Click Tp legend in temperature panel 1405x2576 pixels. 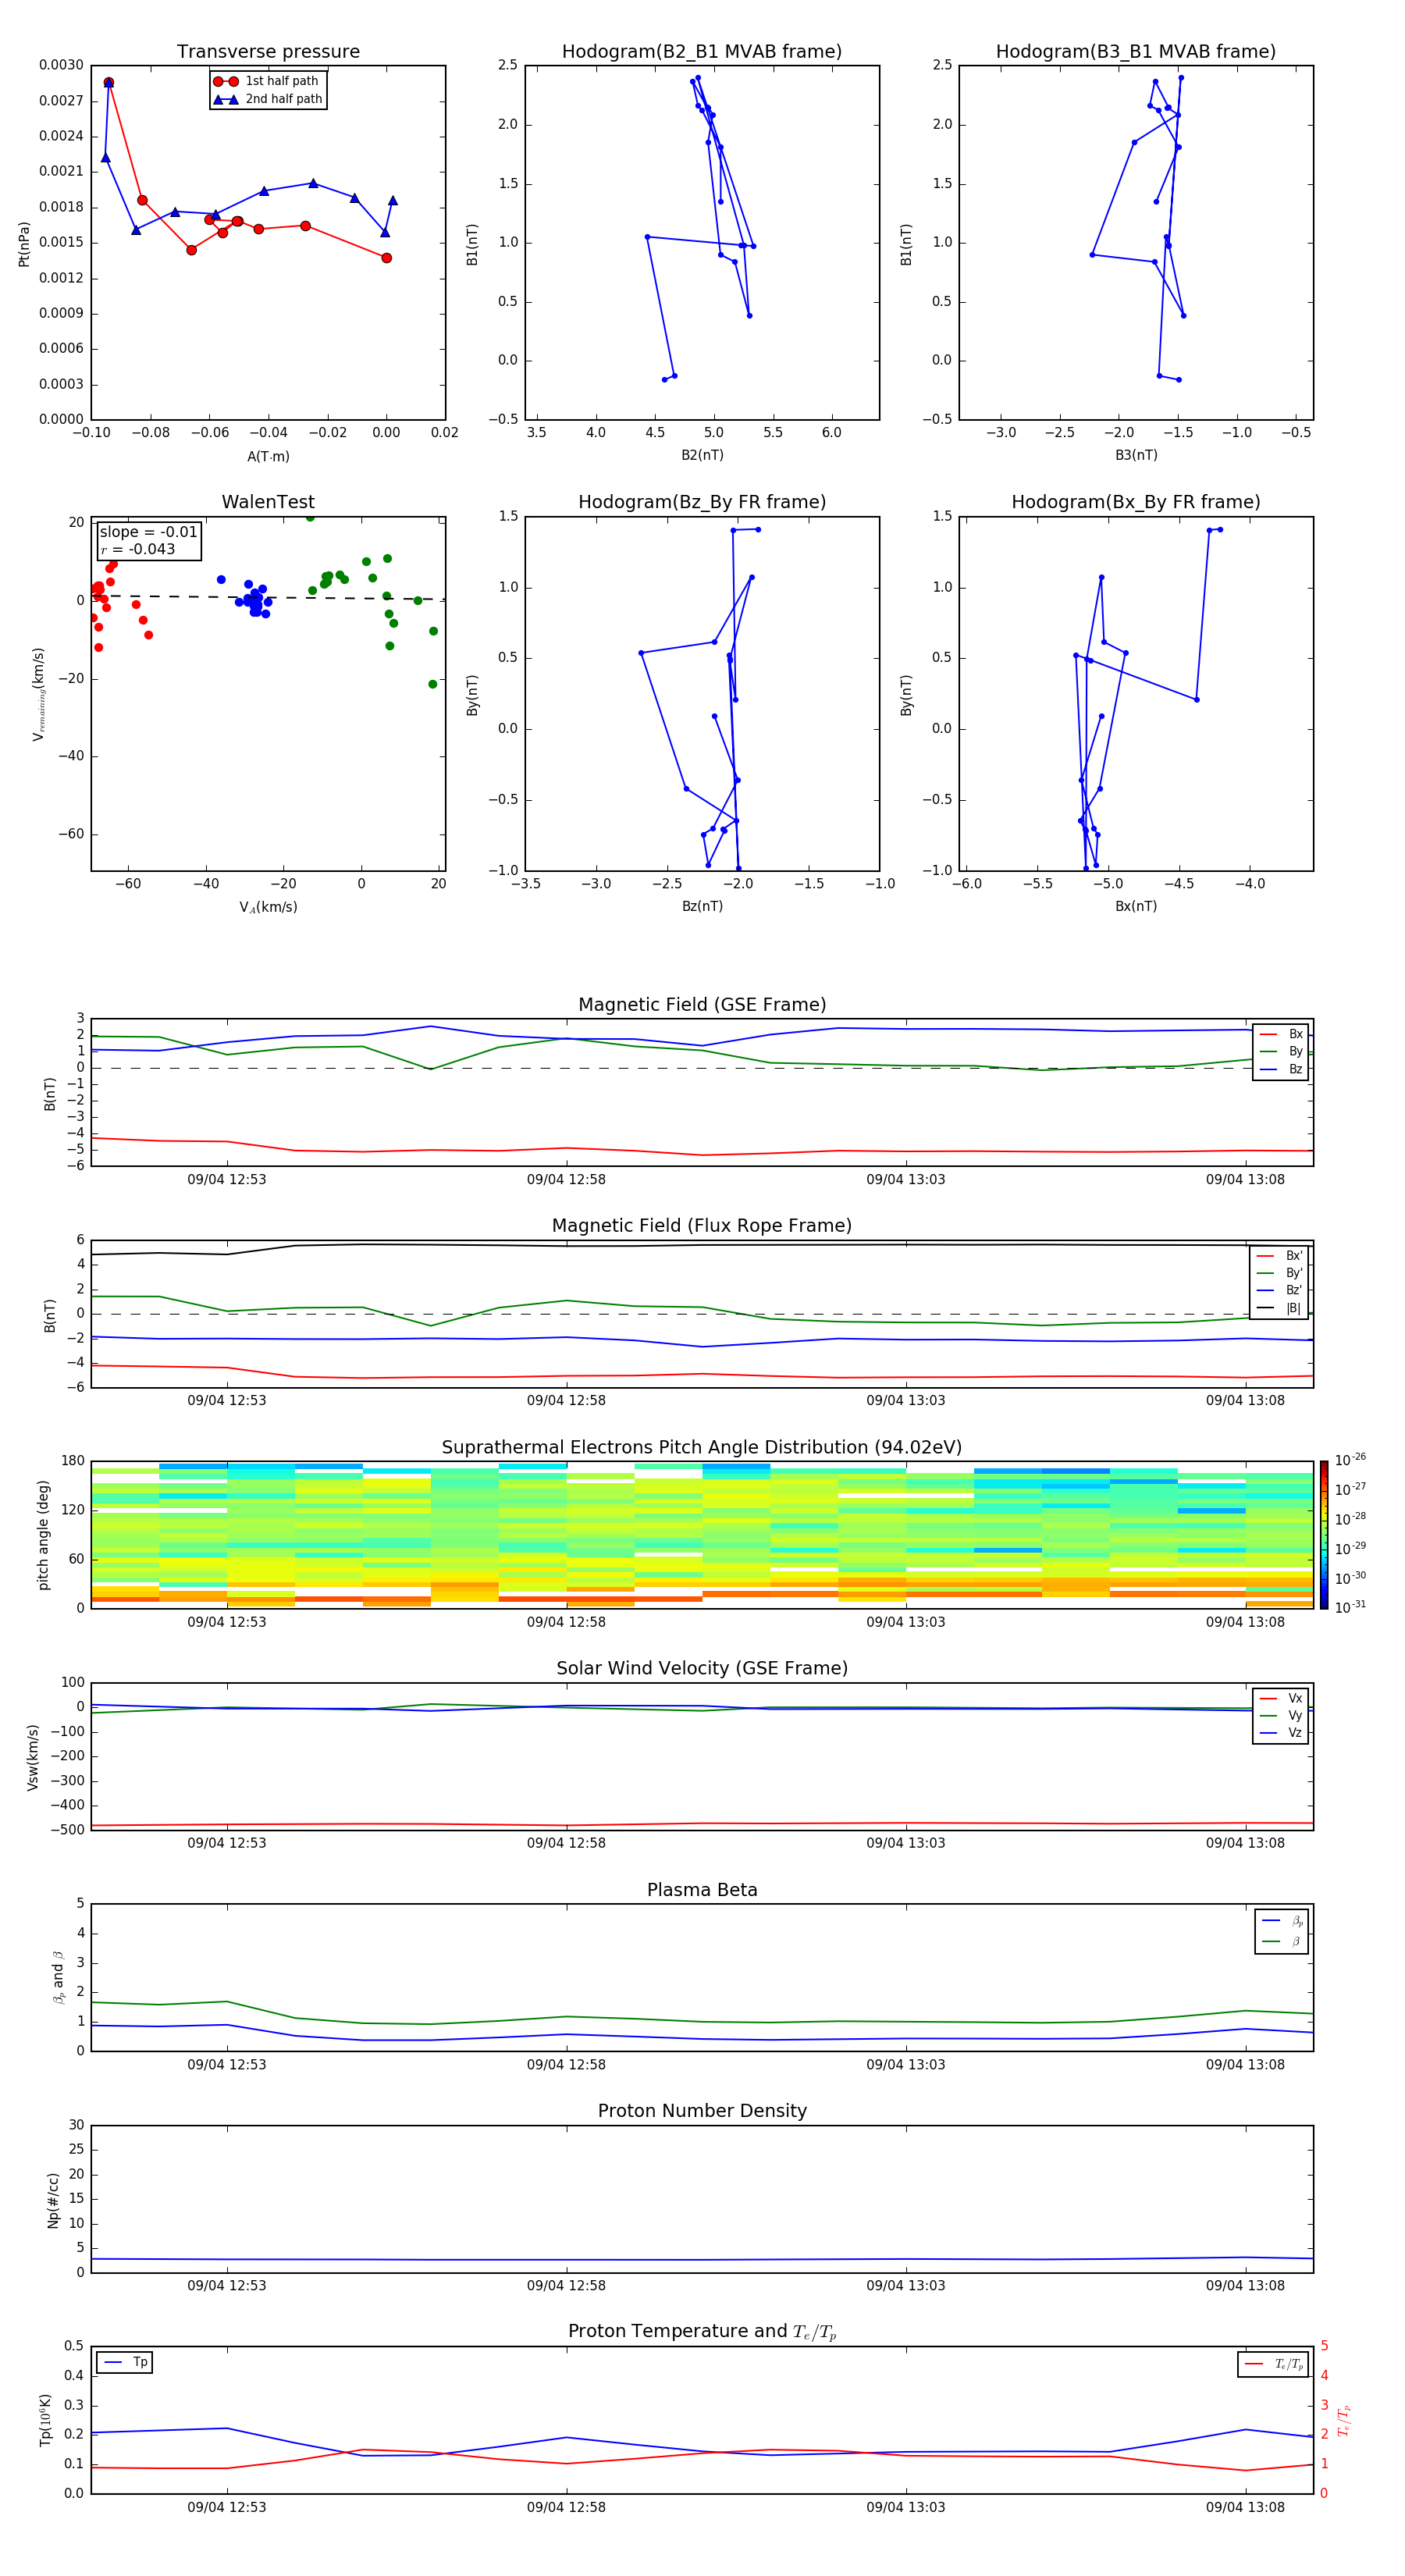125,2362
